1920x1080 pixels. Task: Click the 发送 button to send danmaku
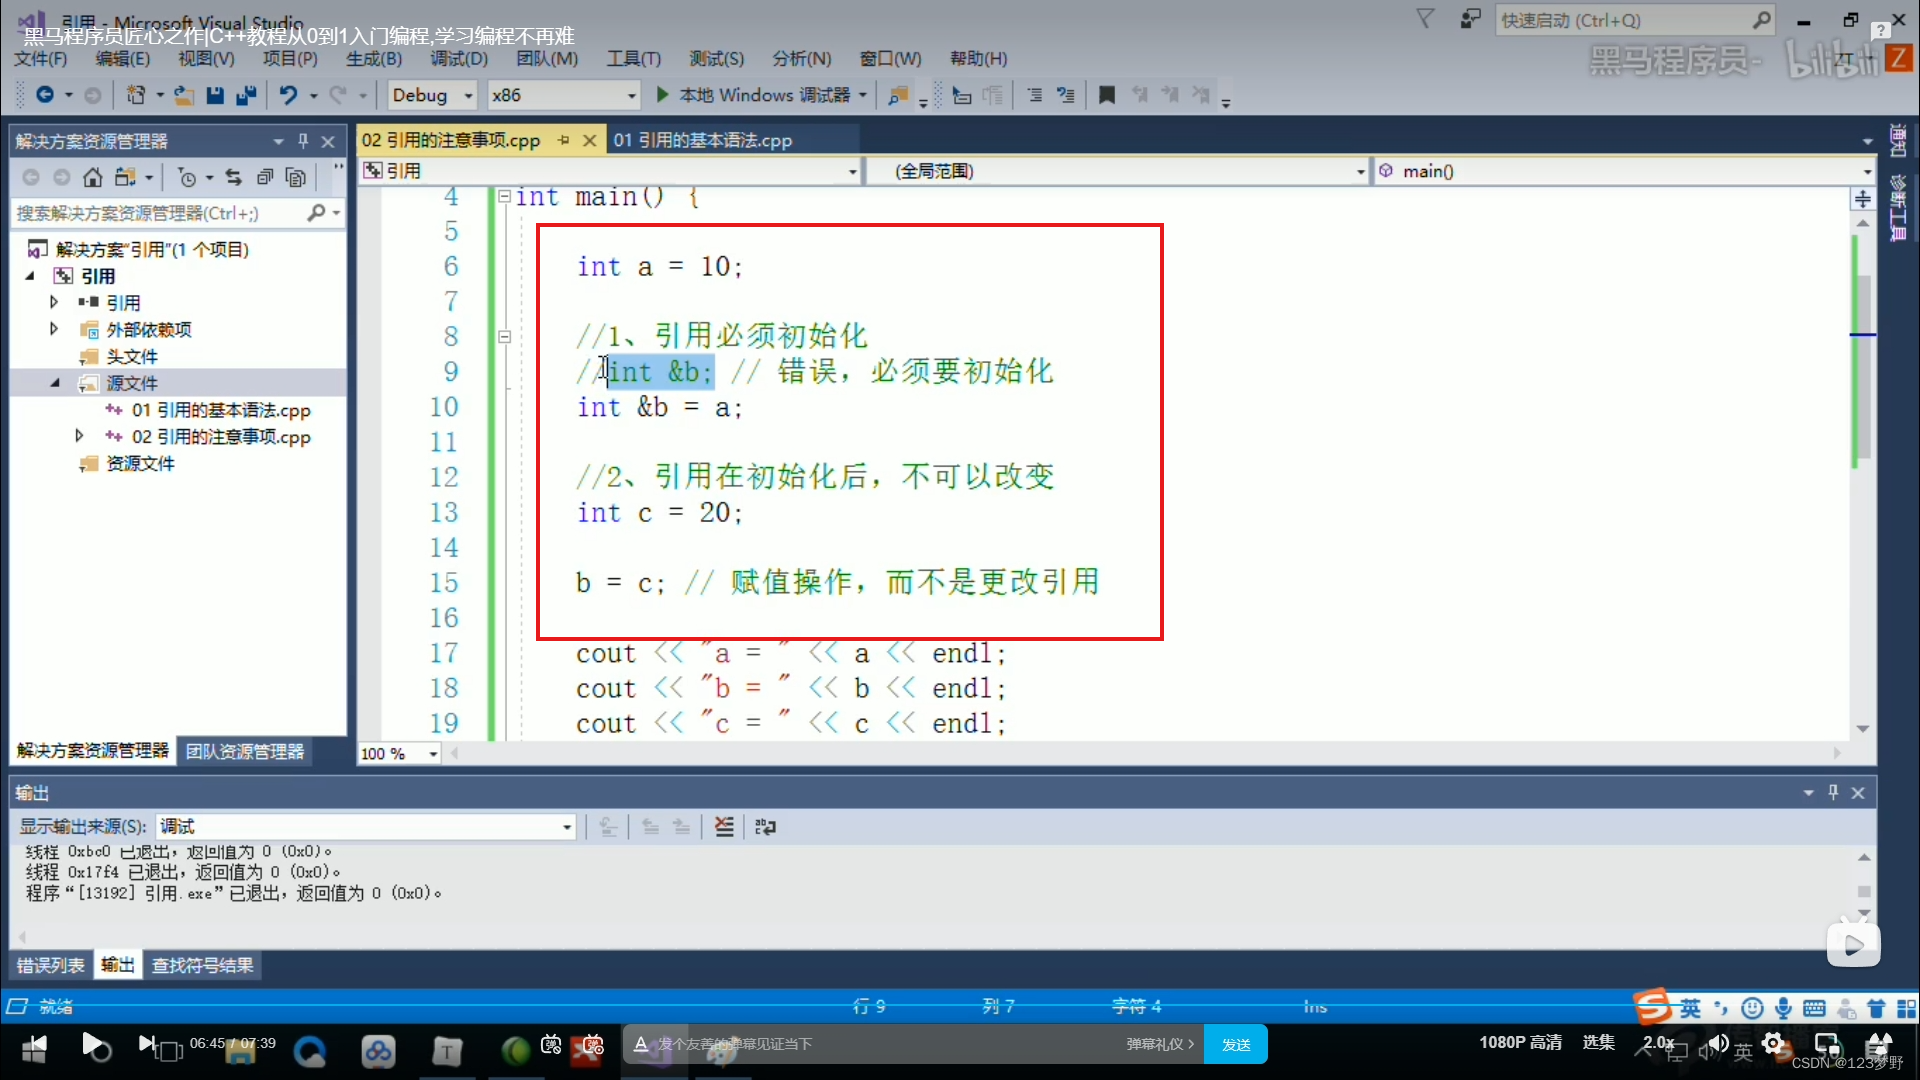point(1236,1044)
